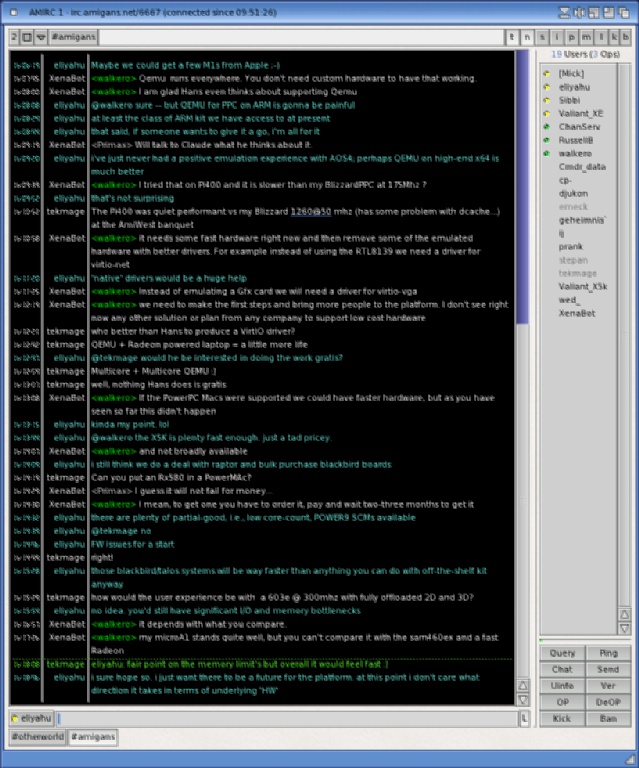Switch to the #otherworld channel tab
Image resolution: width=639 pixels, height=768 pixels.
pos(38,737)
